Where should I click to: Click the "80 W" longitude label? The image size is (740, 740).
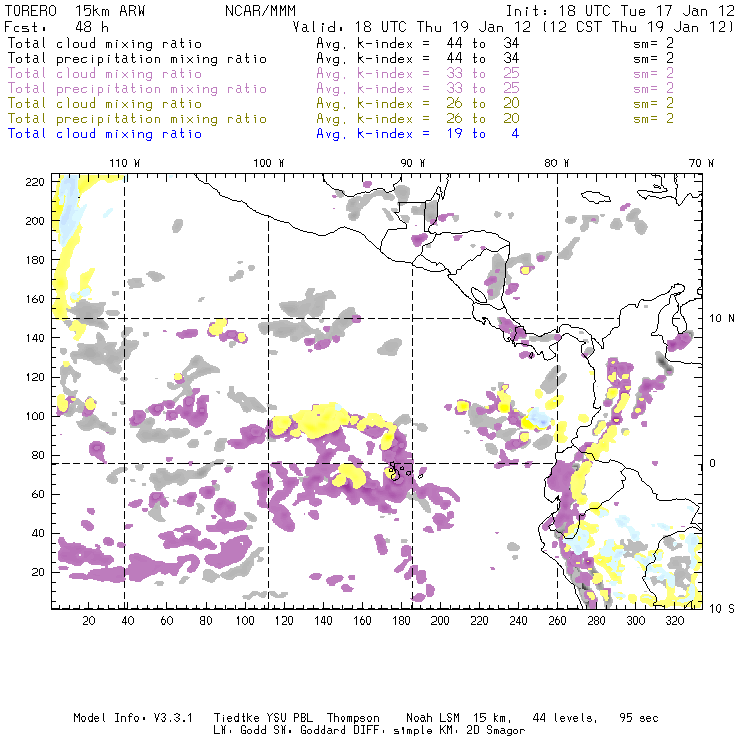pyautogui.click(x=557, y=163)
